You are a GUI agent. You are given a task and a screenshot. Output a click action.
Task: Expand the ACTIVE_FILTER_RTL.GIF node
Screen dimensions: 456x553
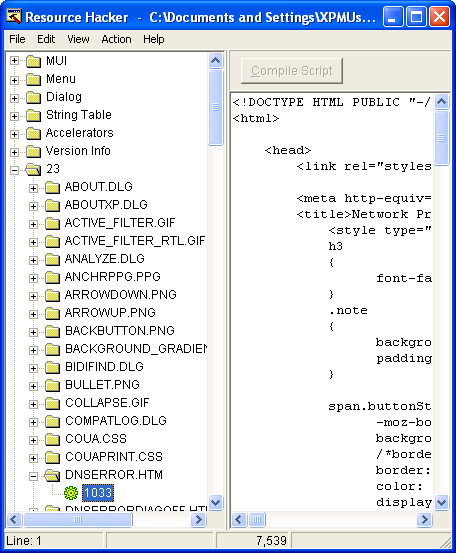coord(34,242)
